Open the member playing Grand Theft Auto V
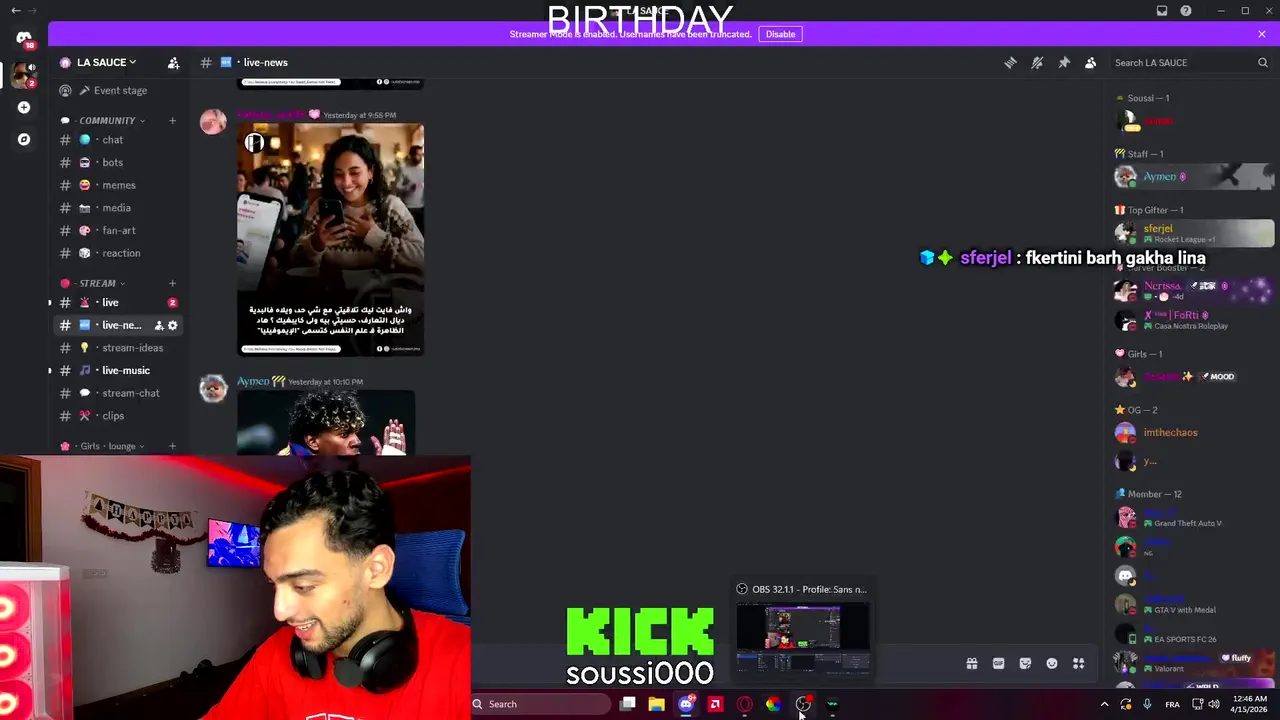The height and width of the screenshot is (720, 1280). pyautogui.click(x=1192, y=517)
